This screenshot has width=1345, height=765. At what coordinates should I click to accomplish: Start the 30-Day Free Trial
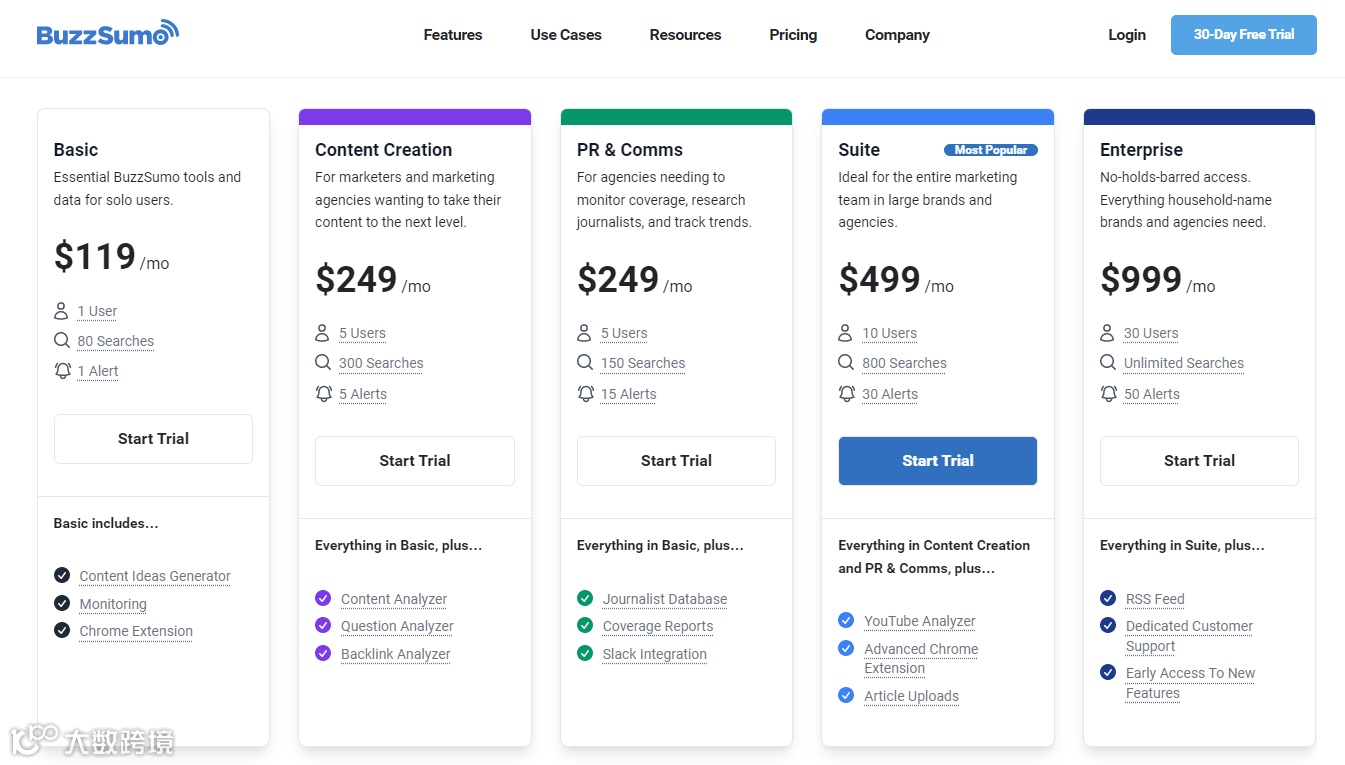pos(1243,35)
